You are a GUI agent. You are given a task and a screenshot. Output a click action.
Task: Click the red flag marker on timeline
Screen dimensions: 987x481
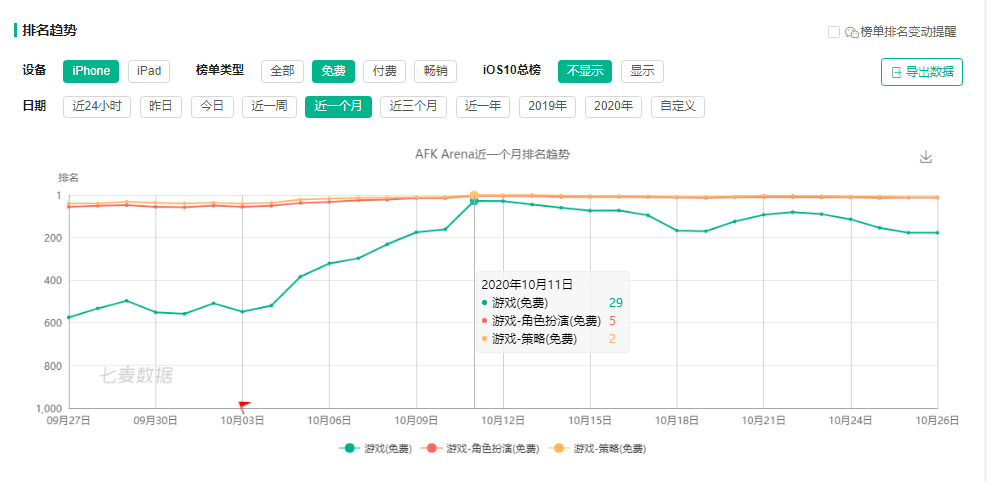244,406
